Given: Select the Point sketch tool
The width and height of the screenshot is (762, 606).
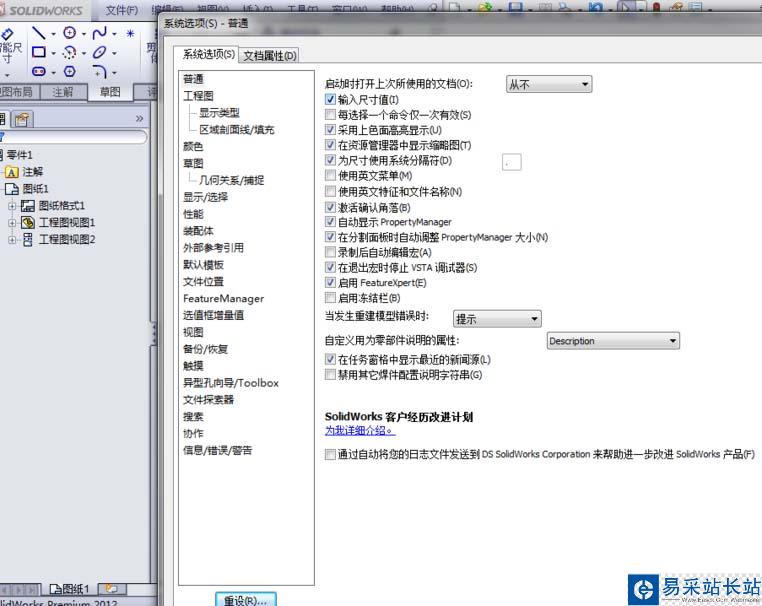Looking at the screenshot, I should (x=130, y=33).
